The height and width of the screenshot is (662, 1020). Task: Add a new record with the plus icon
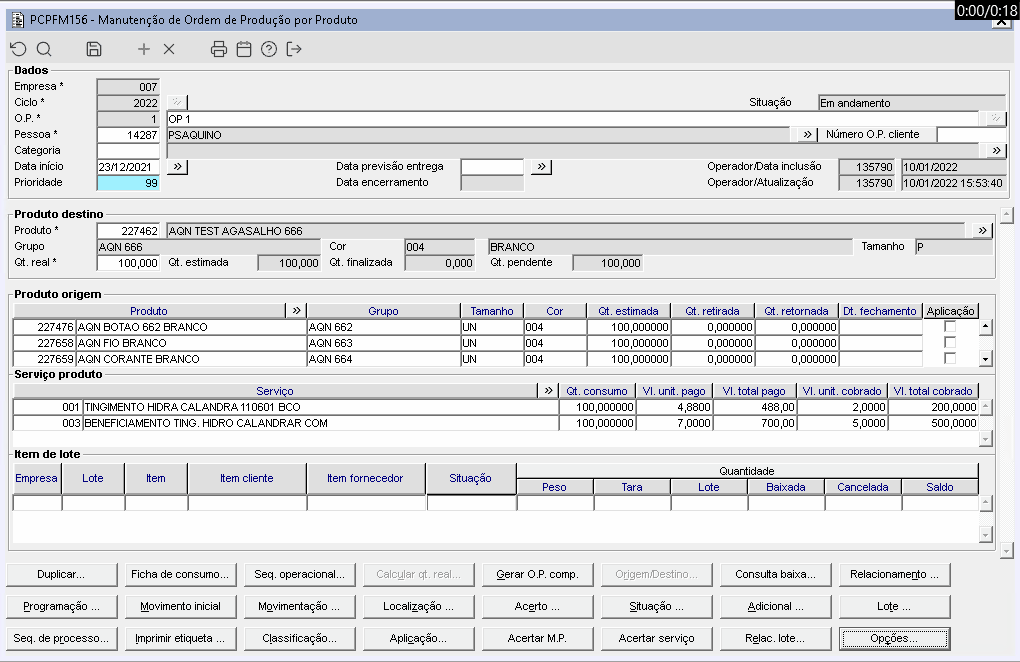144,49
